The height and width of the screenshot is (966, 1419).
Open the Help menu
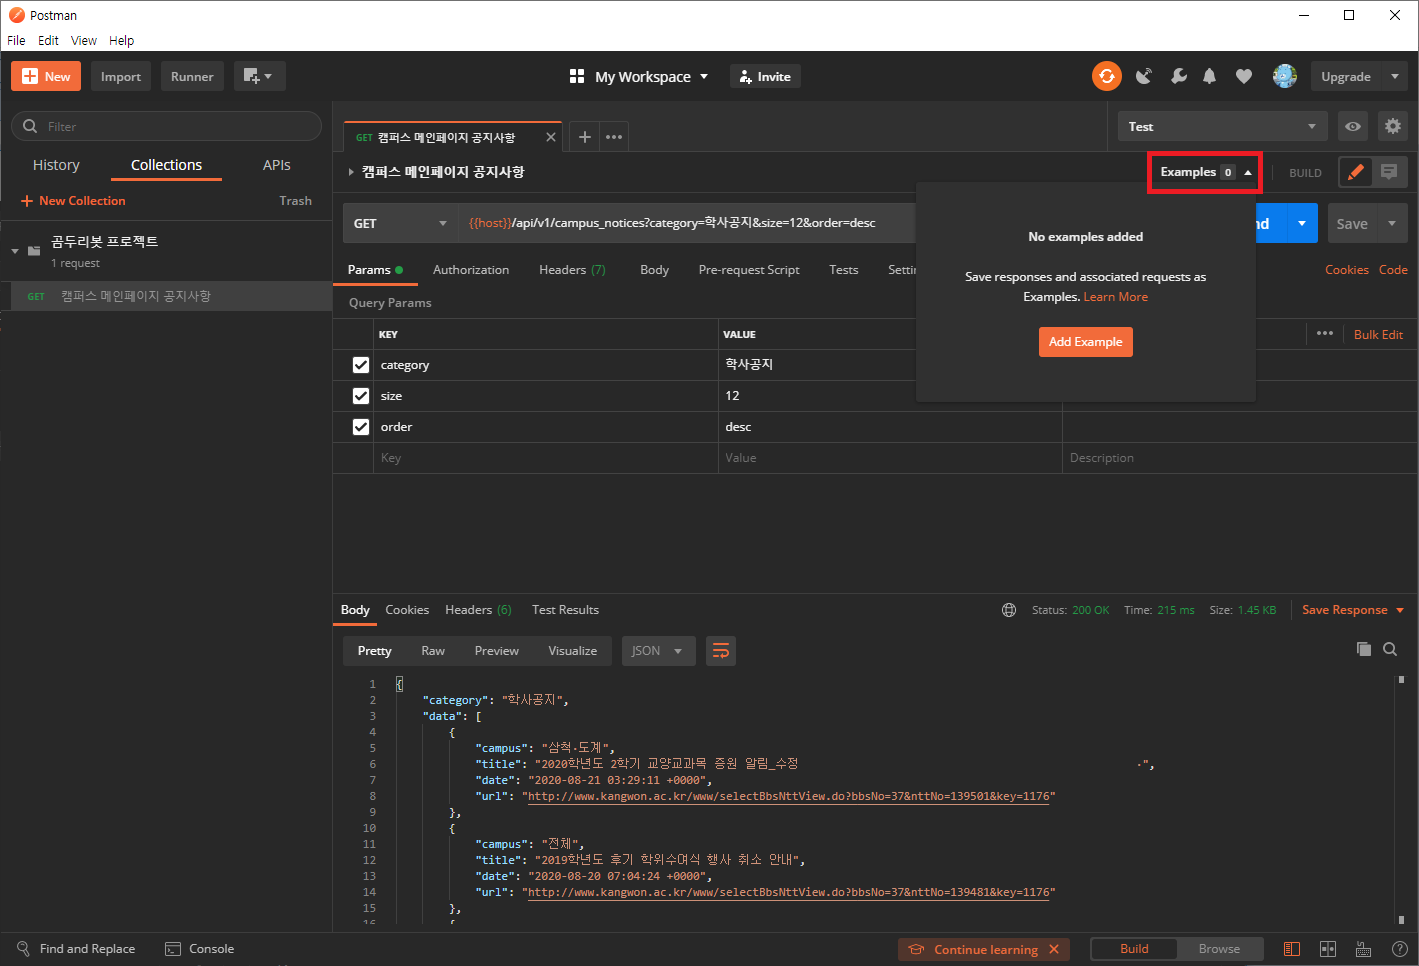click(121, 41)
